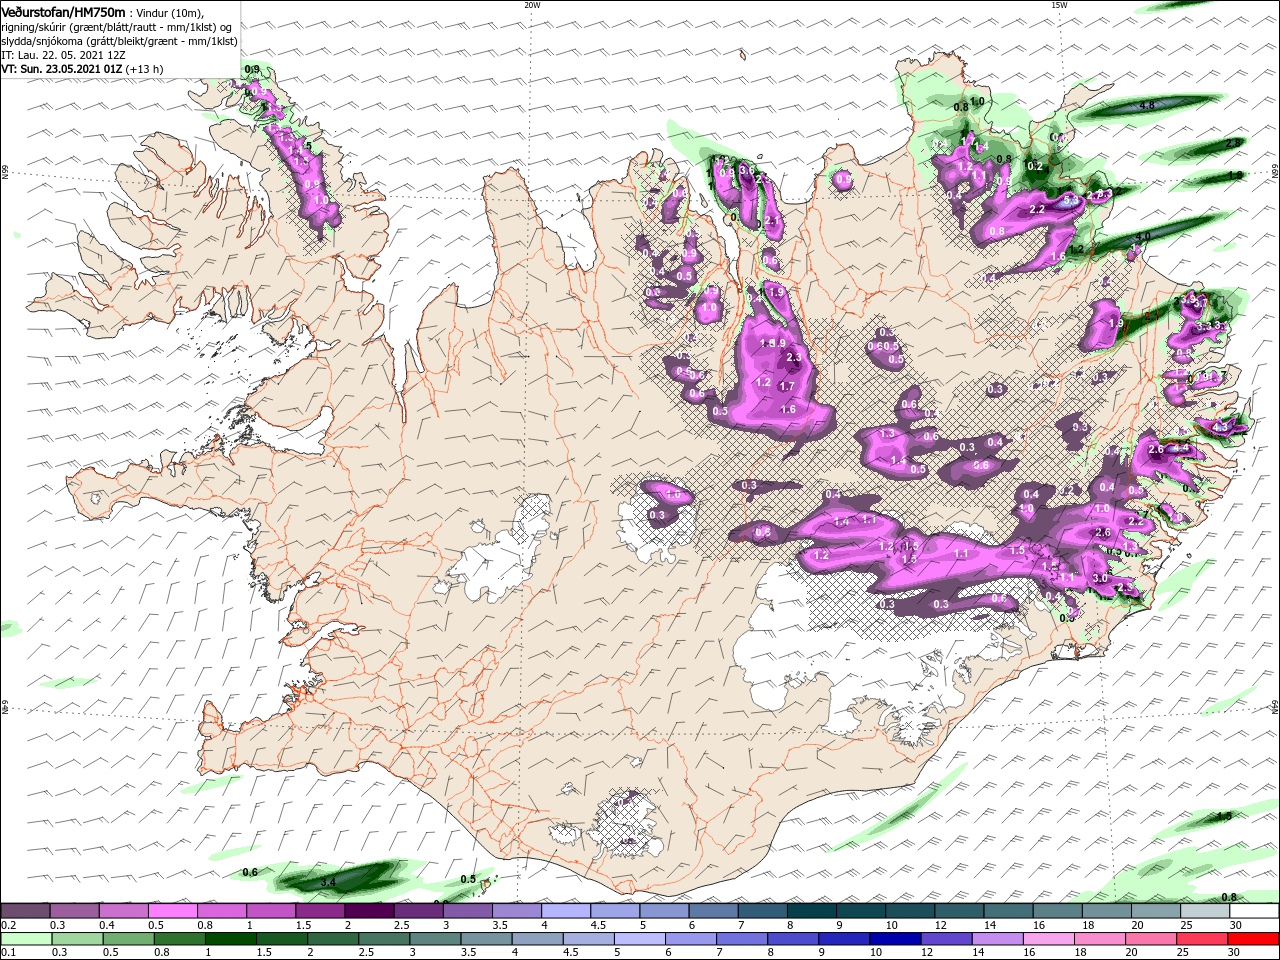Click the 4.4 label on the east fjords
1280x960 pixels.
click(1181, 448)
